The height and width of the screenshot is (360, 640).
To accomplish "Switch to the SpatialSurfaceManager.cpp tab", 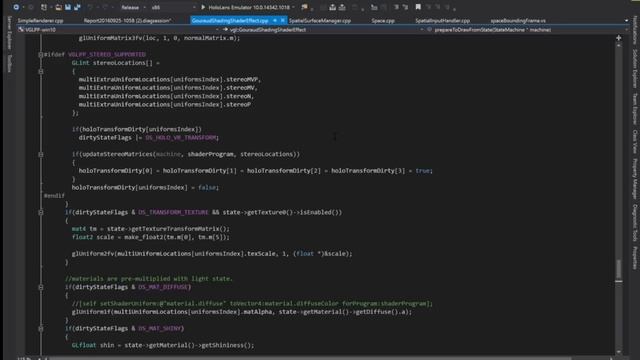I will coord(320,20).
